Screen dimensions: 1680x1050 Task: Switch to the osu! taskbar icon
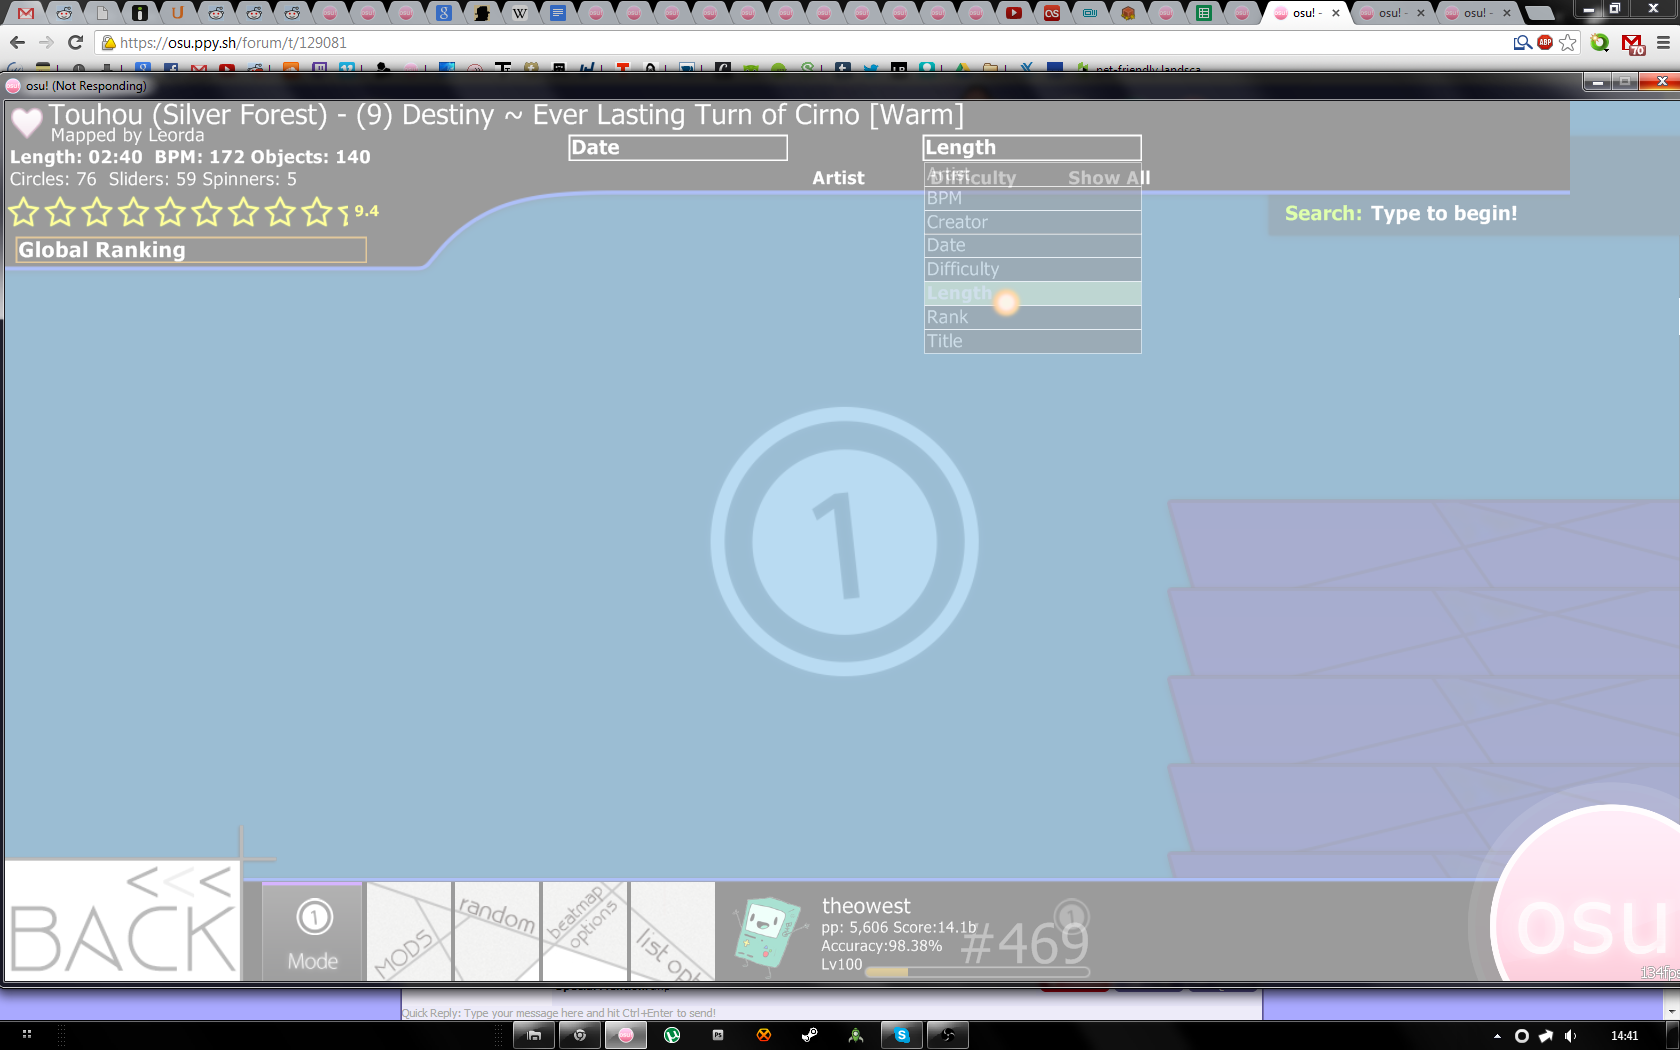coord(626,1035)
